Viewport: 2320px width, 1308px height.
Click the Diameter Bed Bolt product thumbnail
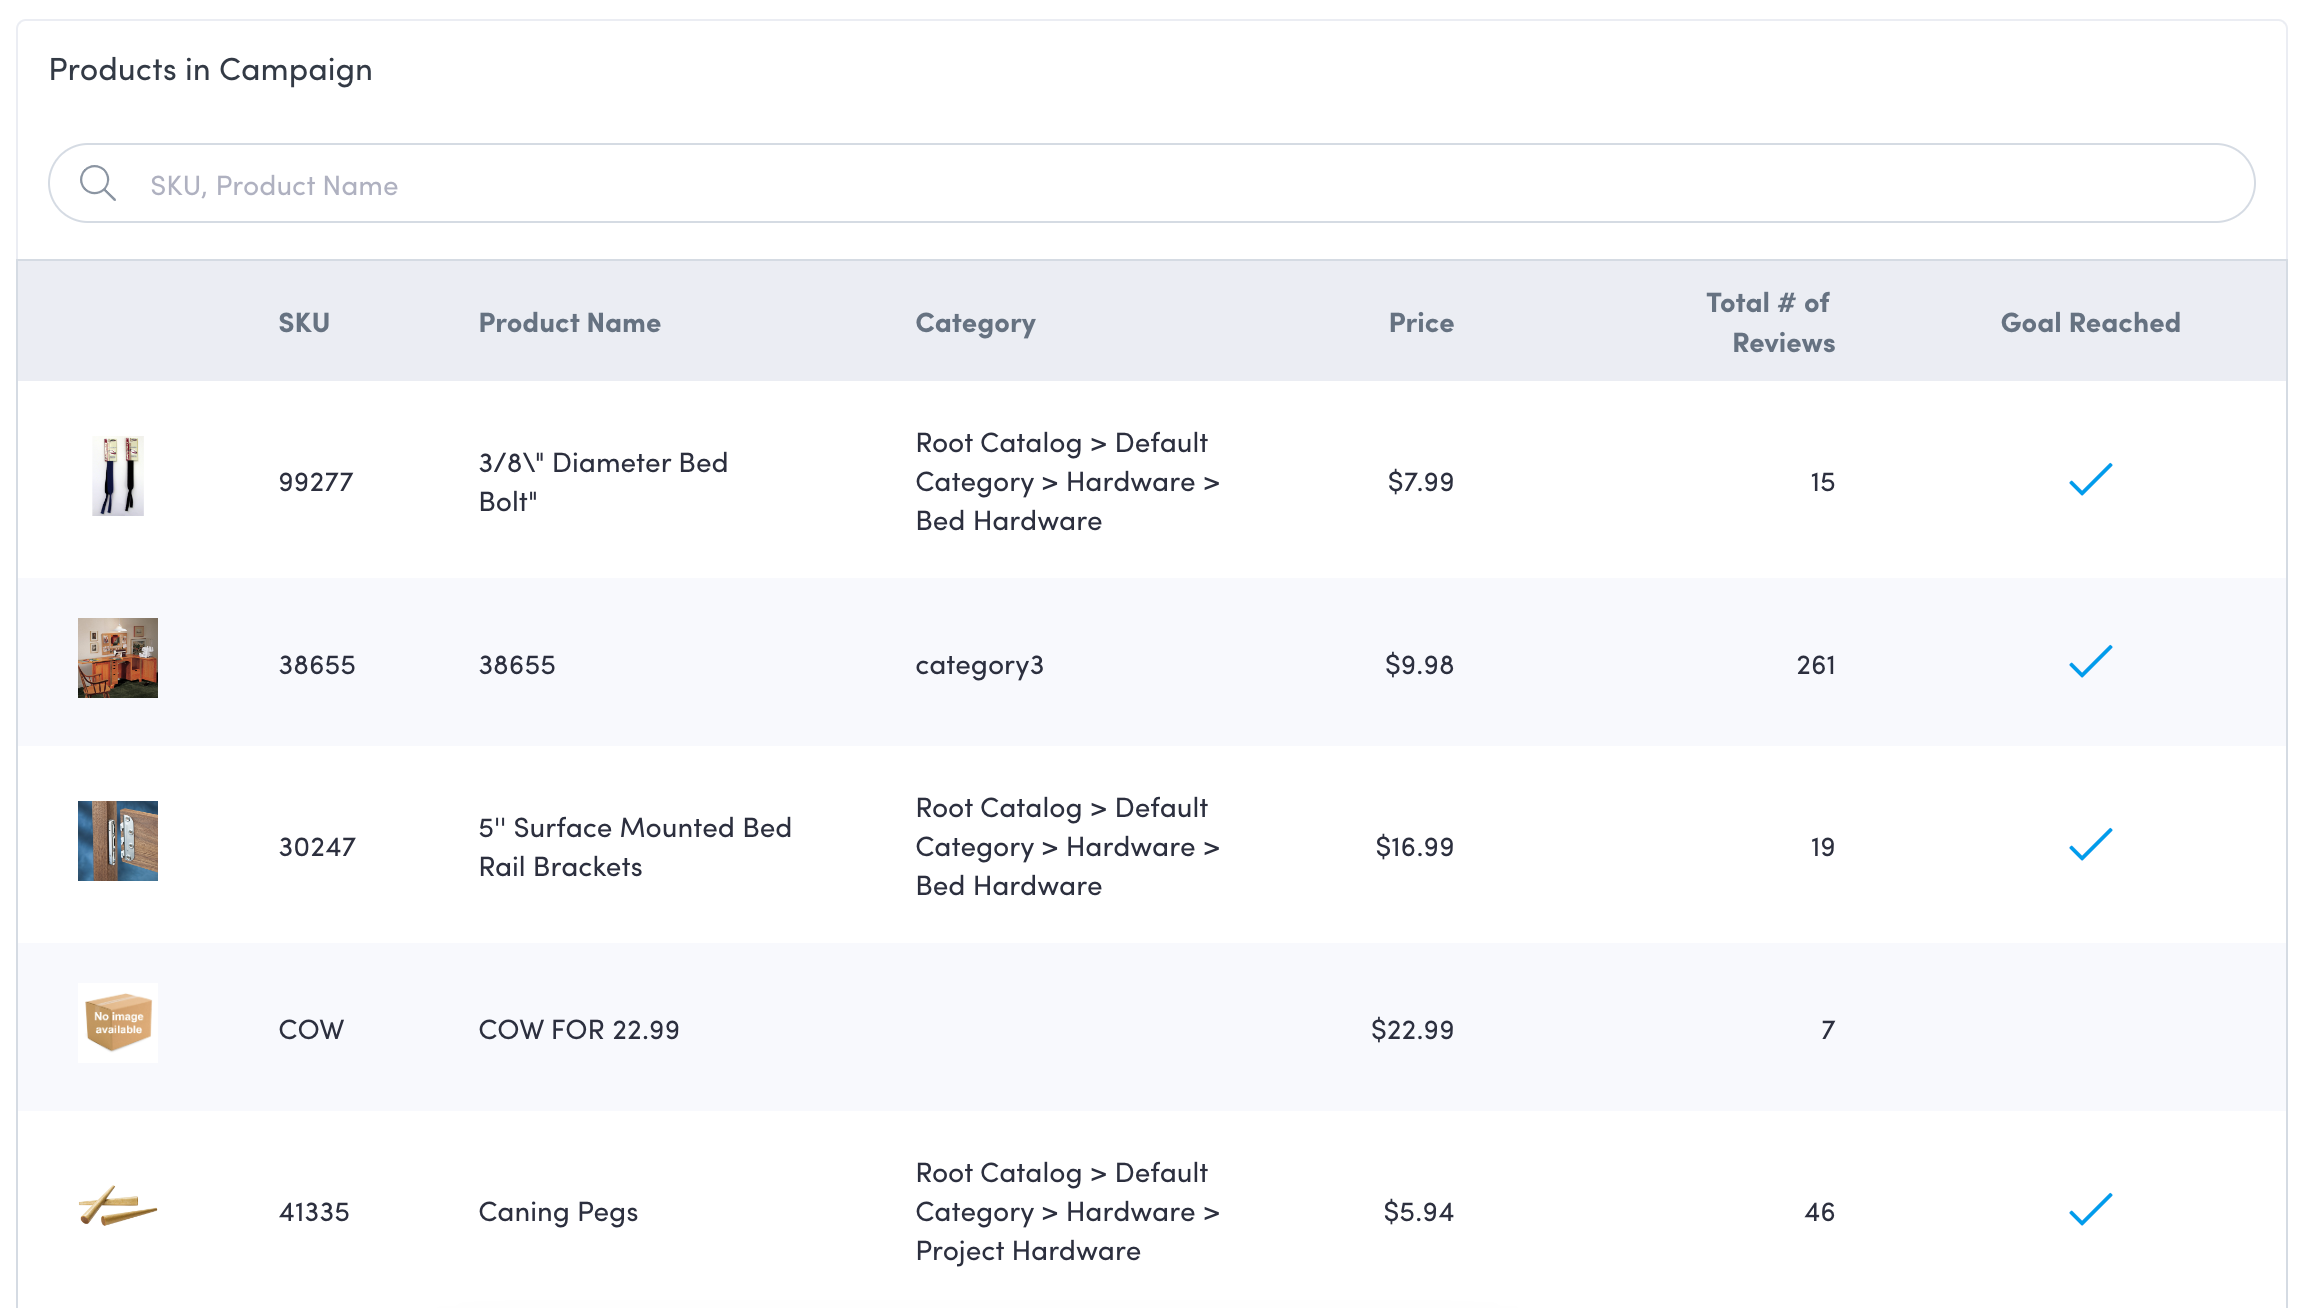pos(118,476)
